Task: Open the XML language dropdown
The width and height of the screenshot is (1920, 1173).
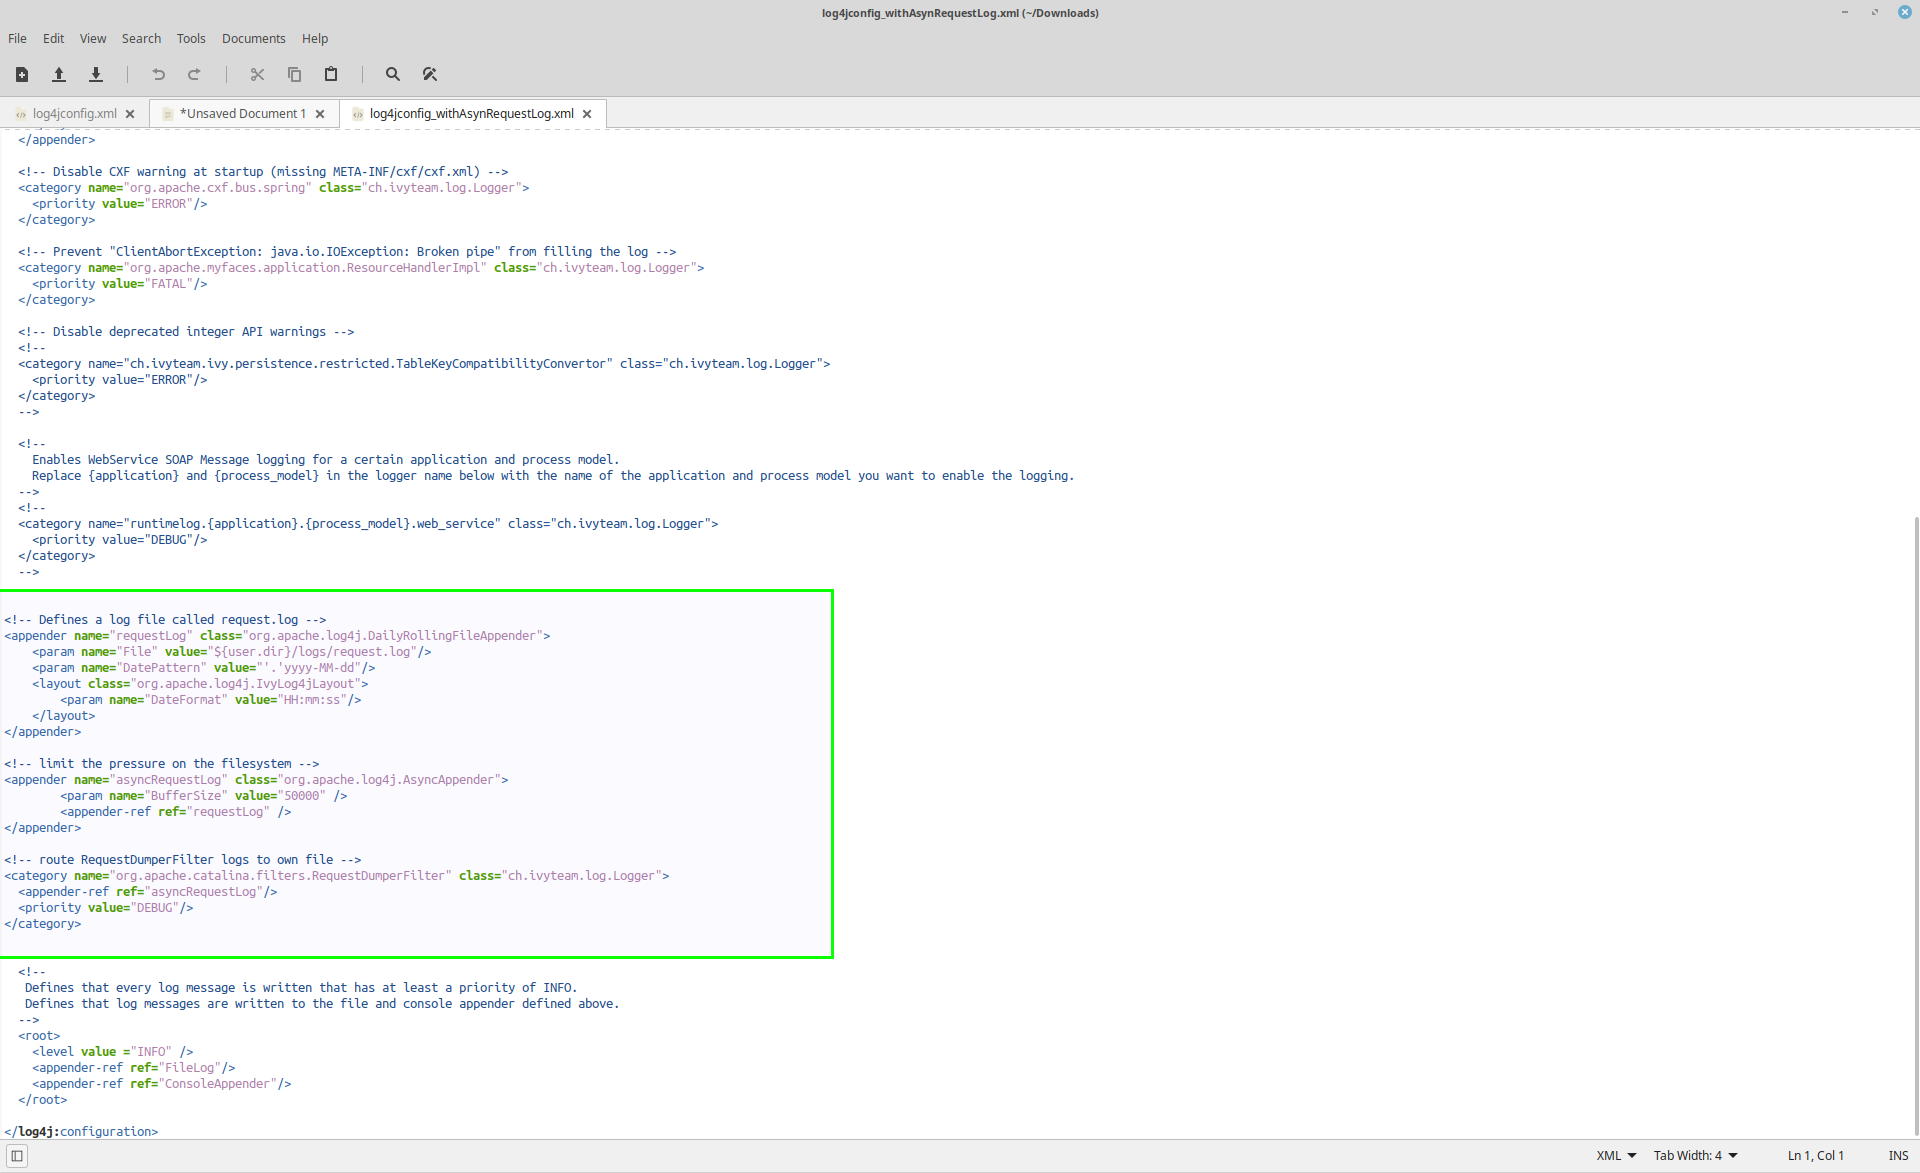Action: click(x=1616, y=1156)
